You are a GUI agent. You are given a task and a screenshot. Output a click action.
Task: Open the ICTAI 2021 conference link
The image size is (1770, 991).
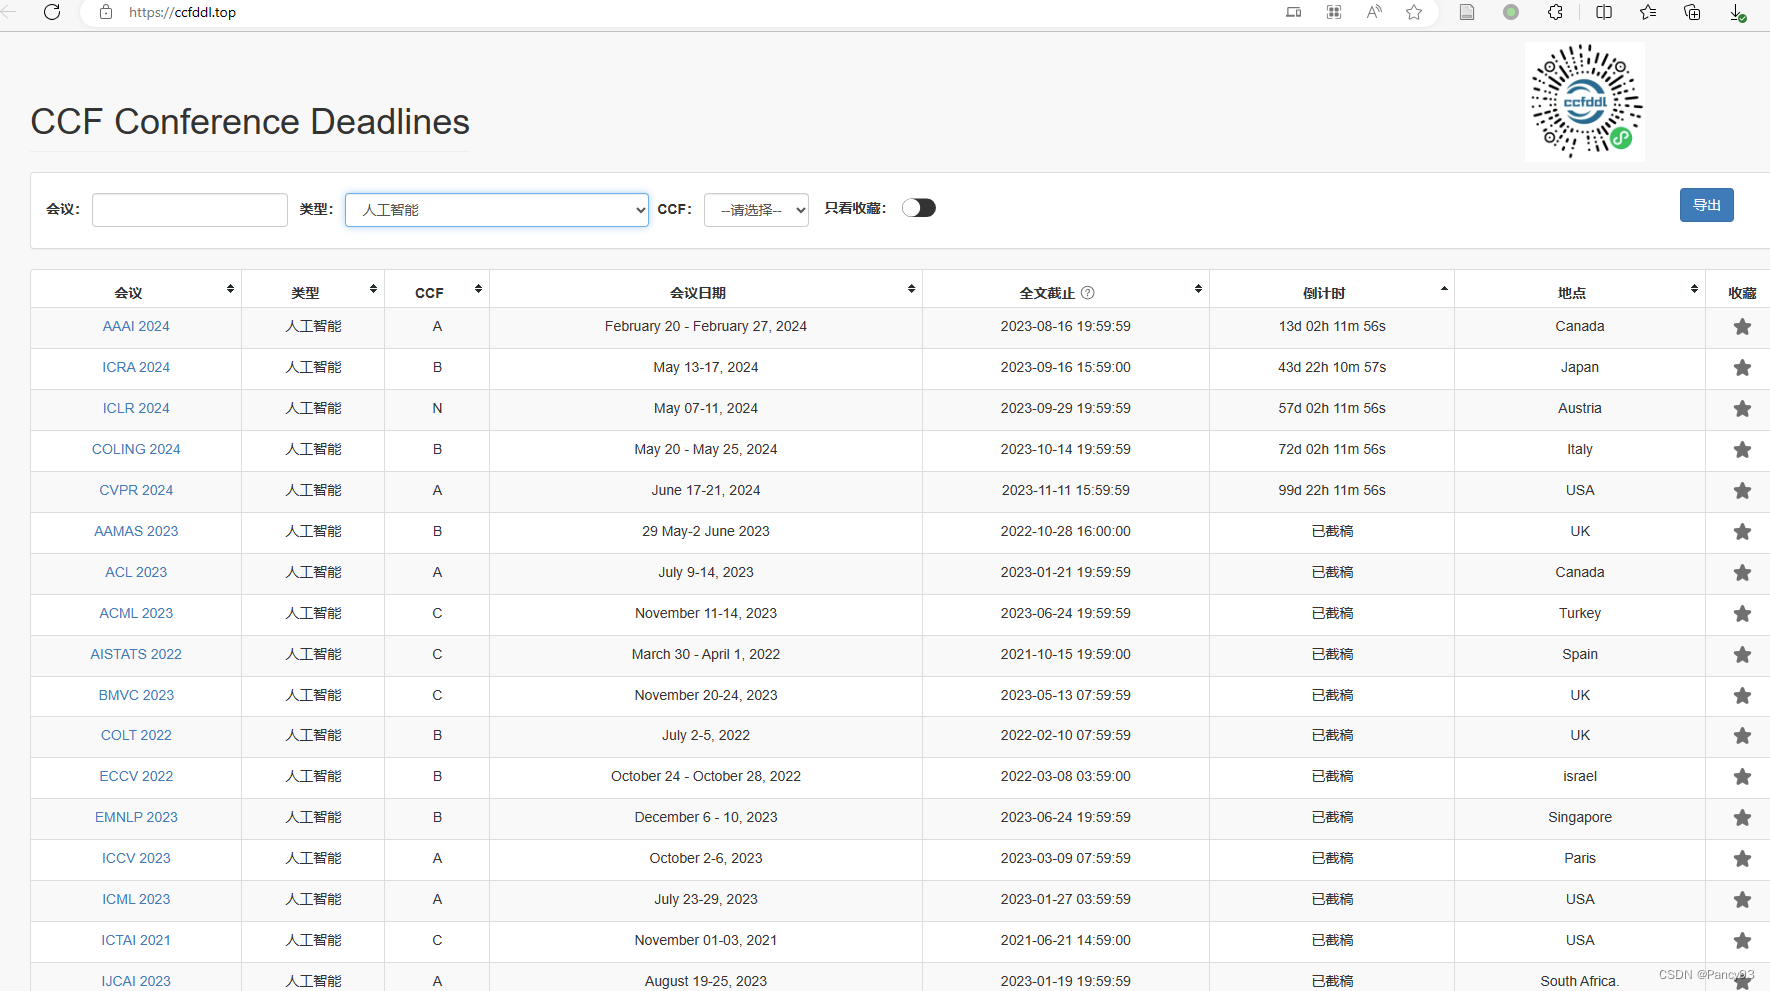[x=136, y=940]
